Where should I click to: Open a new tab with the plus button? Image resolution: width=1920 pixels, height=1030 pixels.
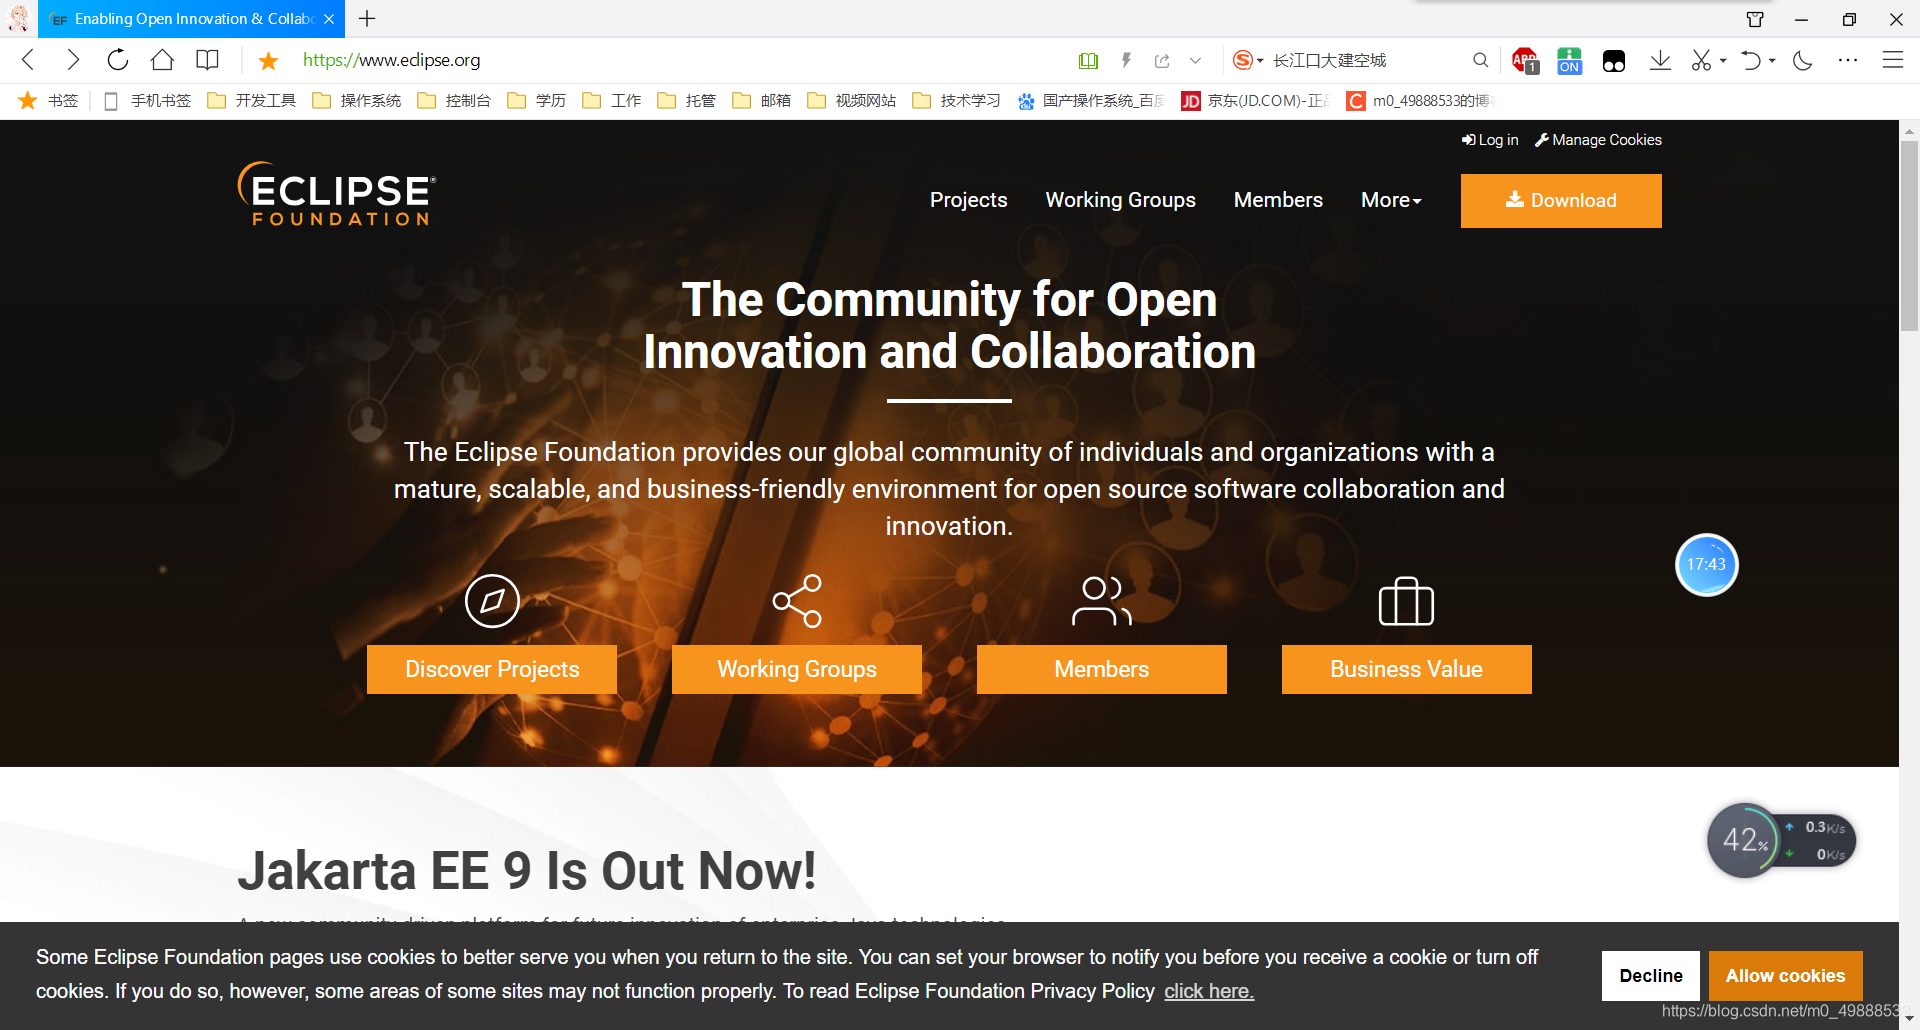(367, 19)
